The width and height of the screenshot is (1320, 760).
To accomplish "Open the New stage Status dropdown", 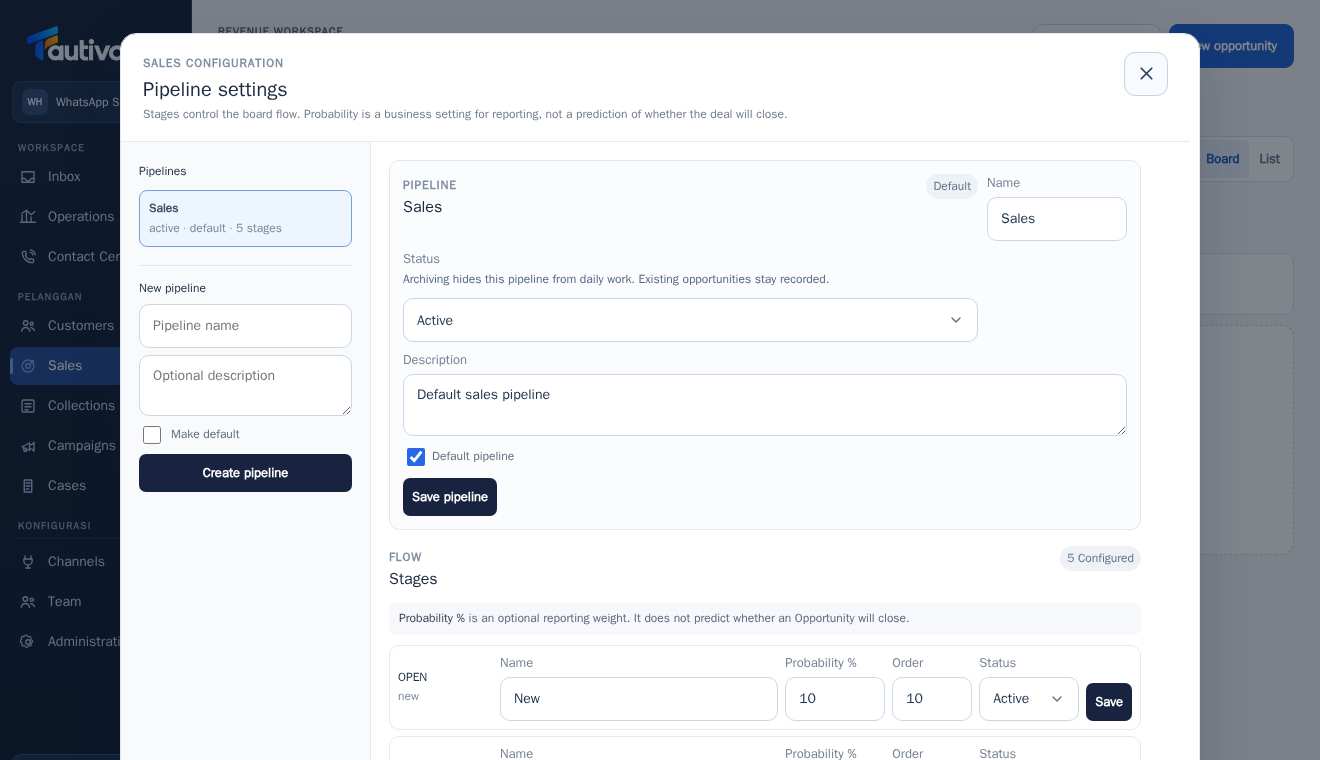I will tap(1029, 699).
